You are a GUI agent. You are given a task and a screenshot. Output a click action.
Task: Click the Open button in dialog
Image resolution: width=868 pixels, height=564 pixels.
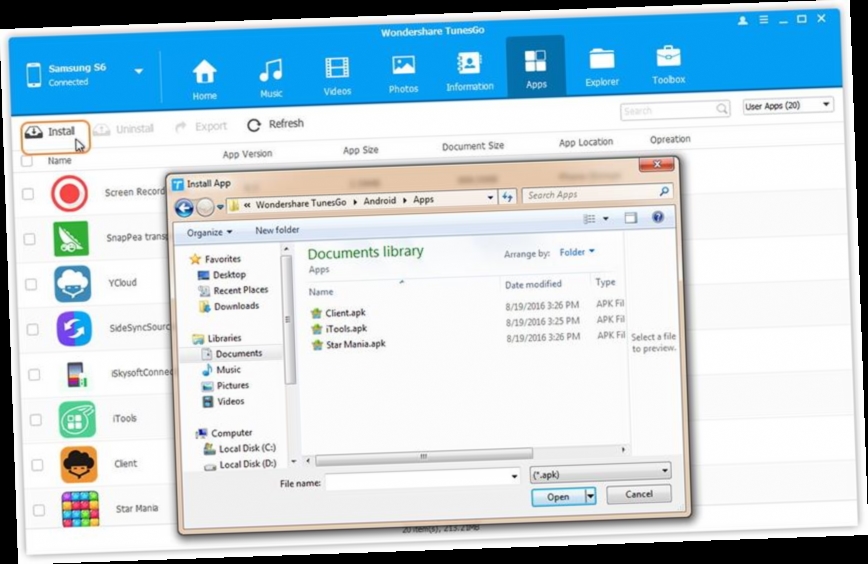pyautogui.click(x=558, y=497)
